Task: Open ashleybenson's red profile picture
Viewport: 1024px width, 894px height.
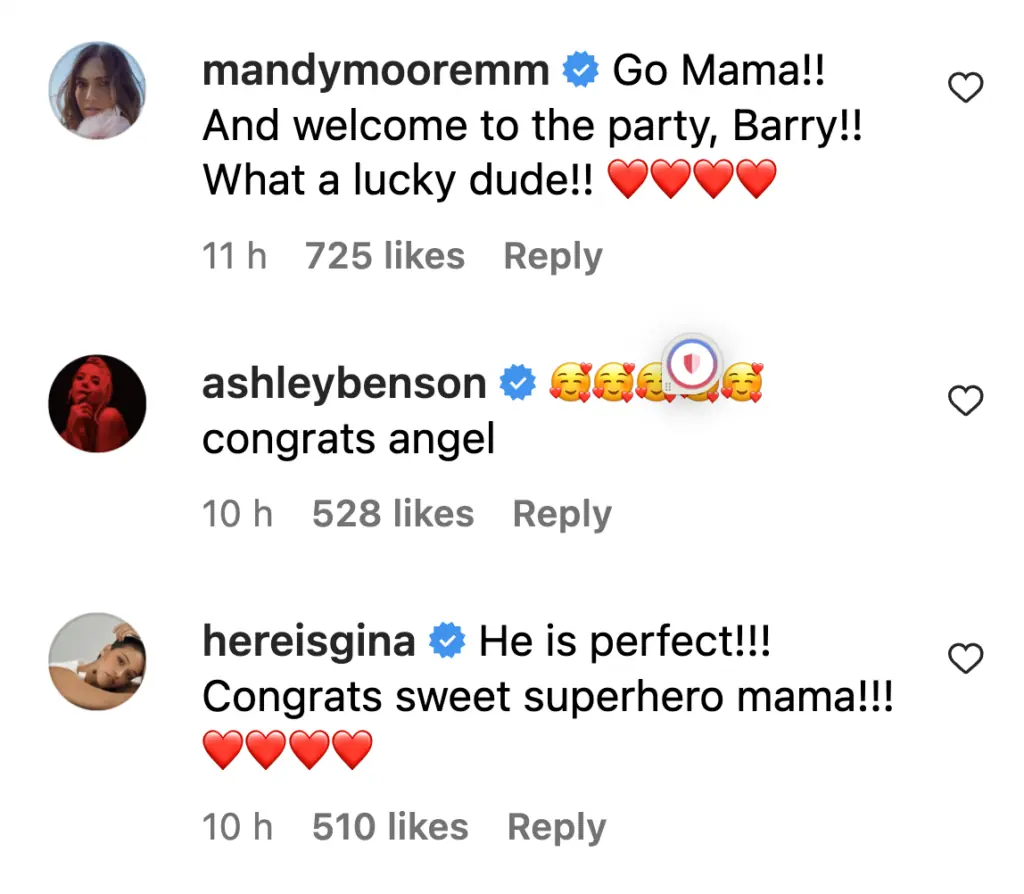Action: pos(98,403)
